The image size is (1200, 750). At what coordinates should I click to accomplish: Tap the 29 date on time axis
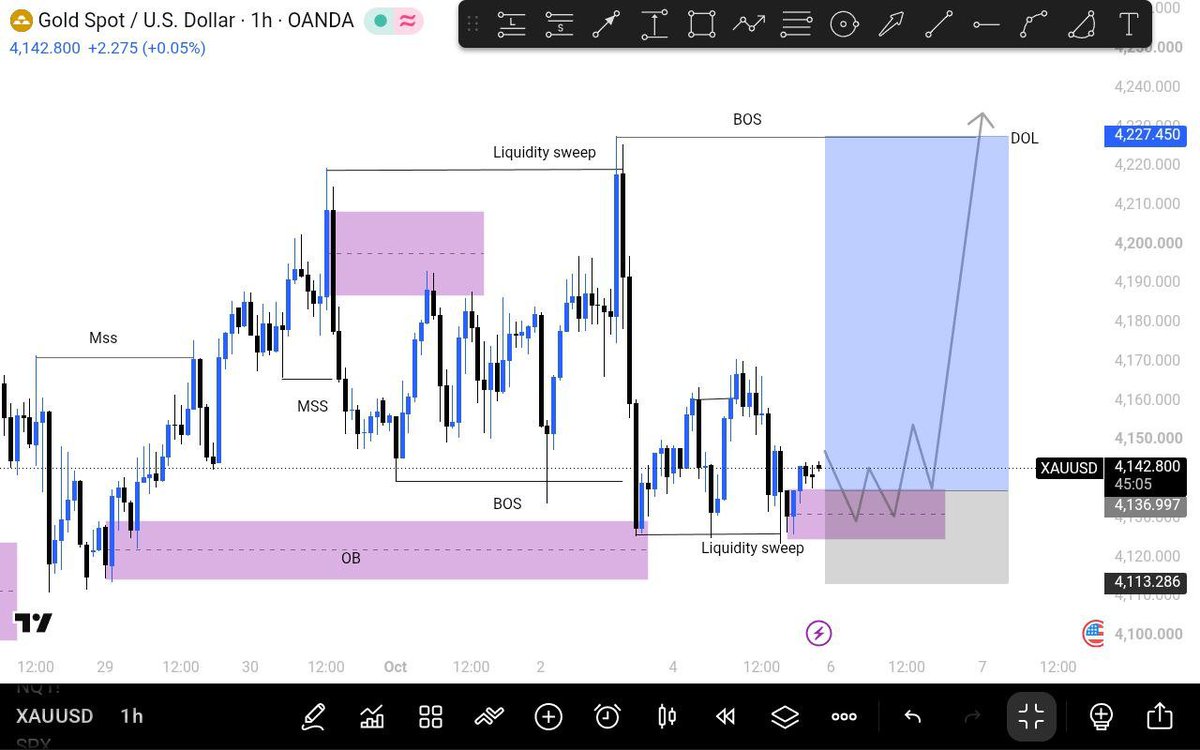point(103,666)
